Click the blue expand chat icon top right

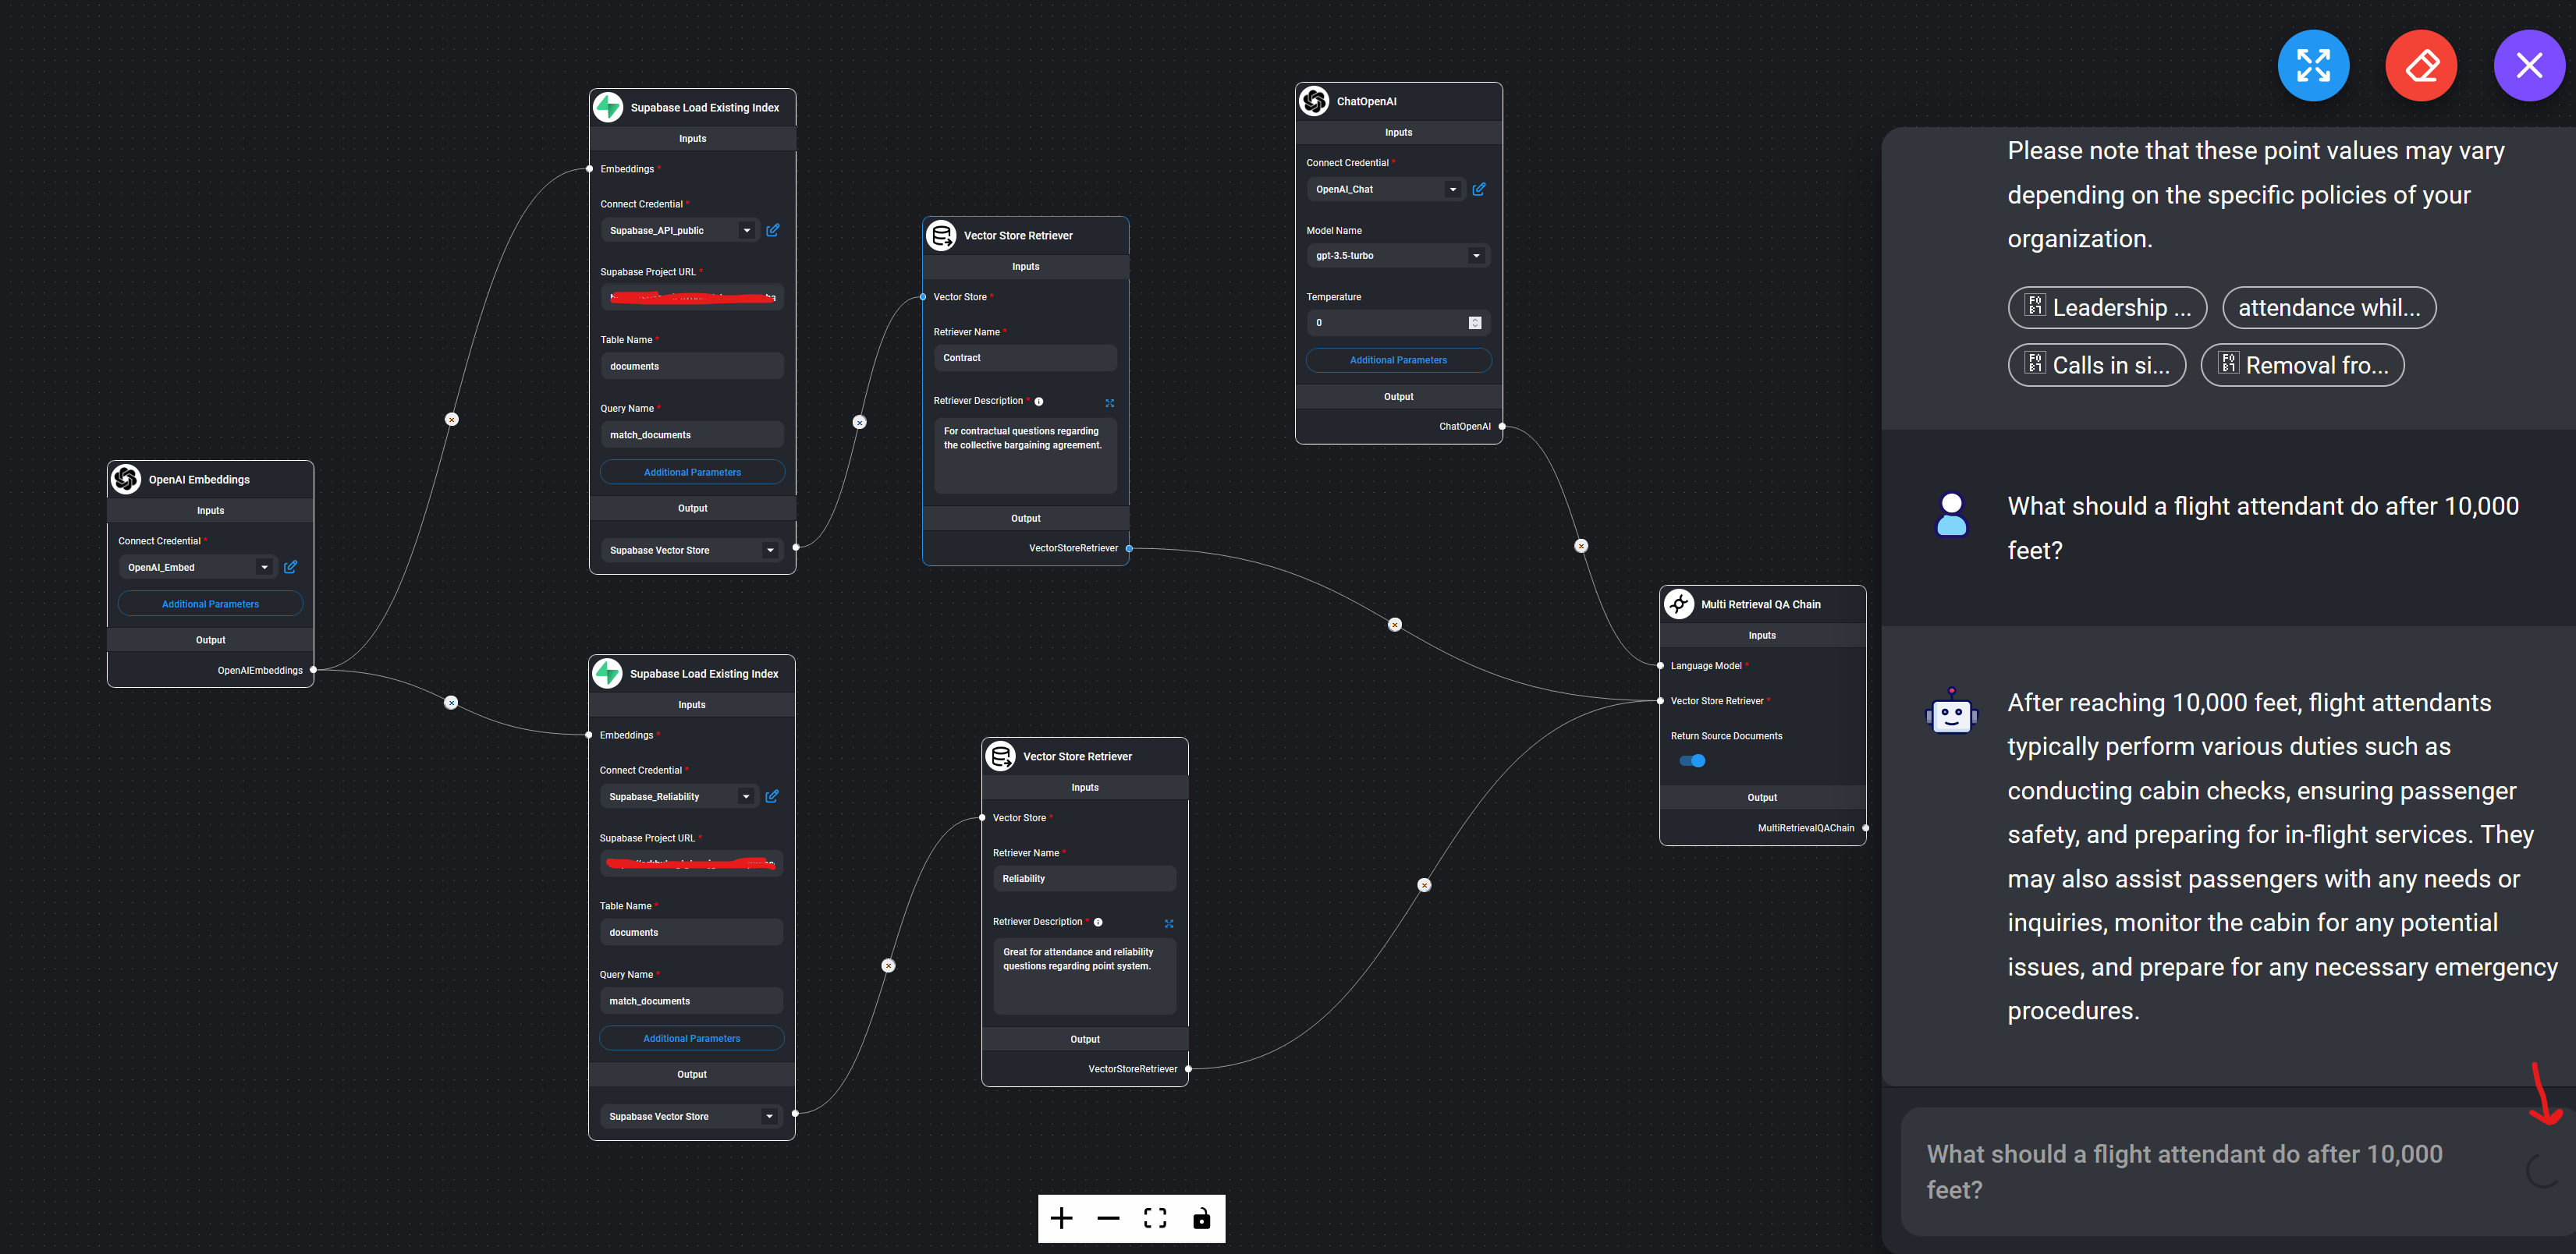tap(2313, 65)
